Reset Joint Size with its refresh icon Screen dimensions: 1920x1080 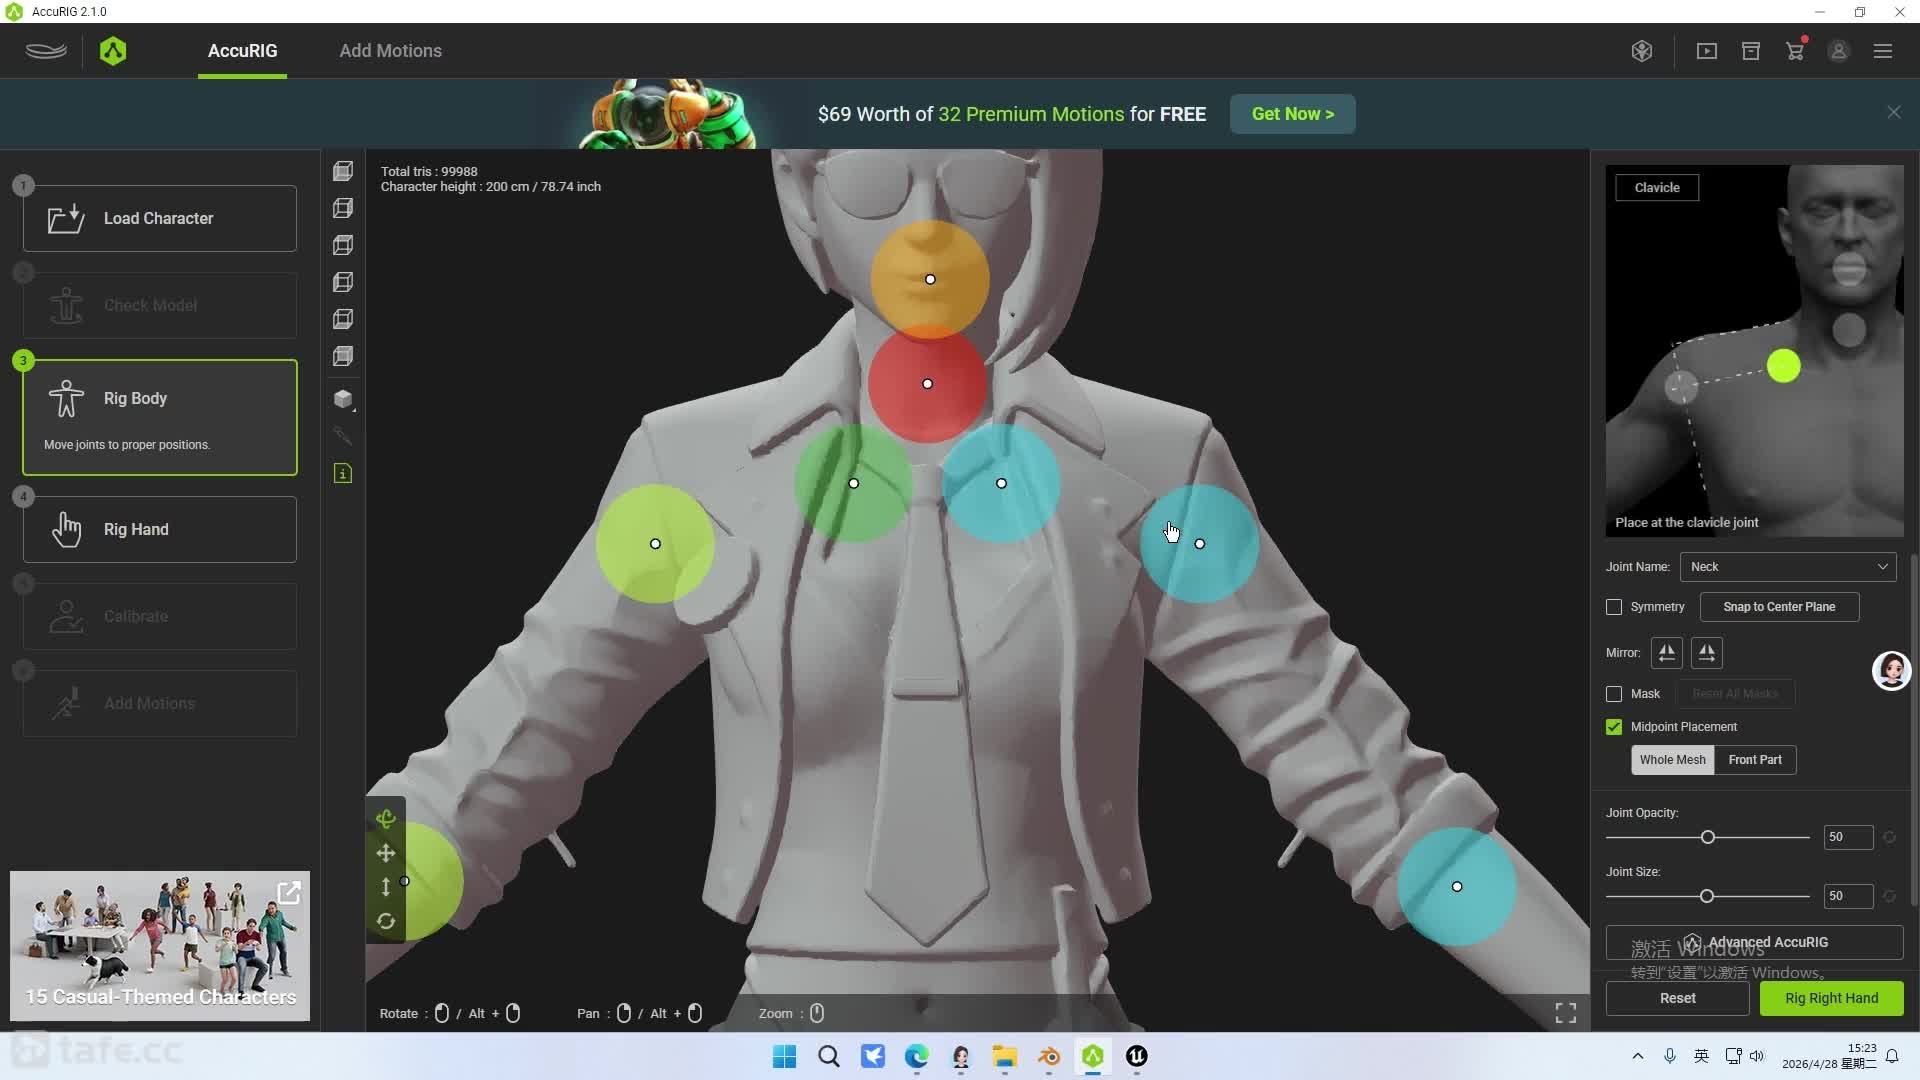1890,896
